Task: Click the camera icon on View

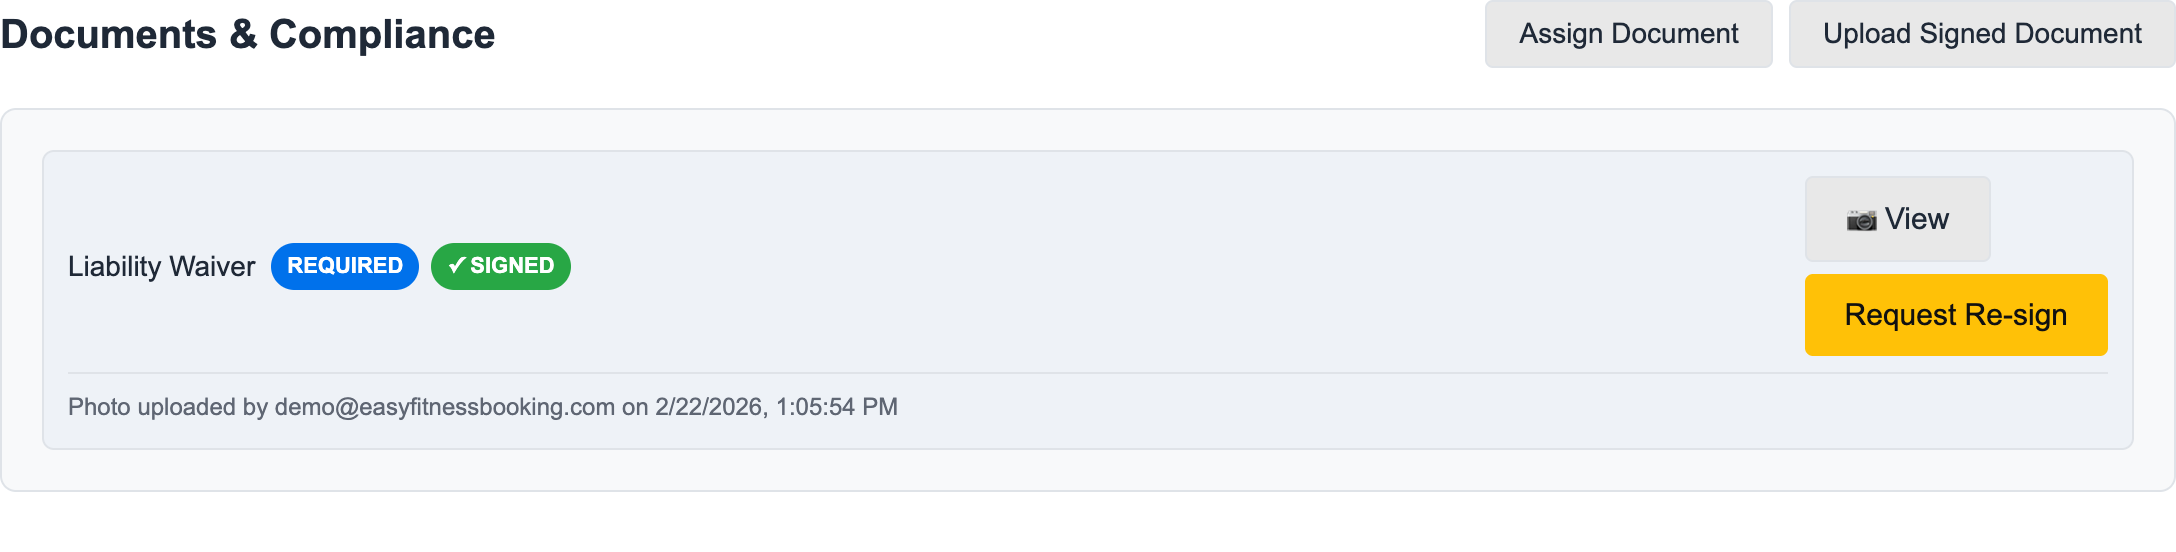Action: (1861, 220)
